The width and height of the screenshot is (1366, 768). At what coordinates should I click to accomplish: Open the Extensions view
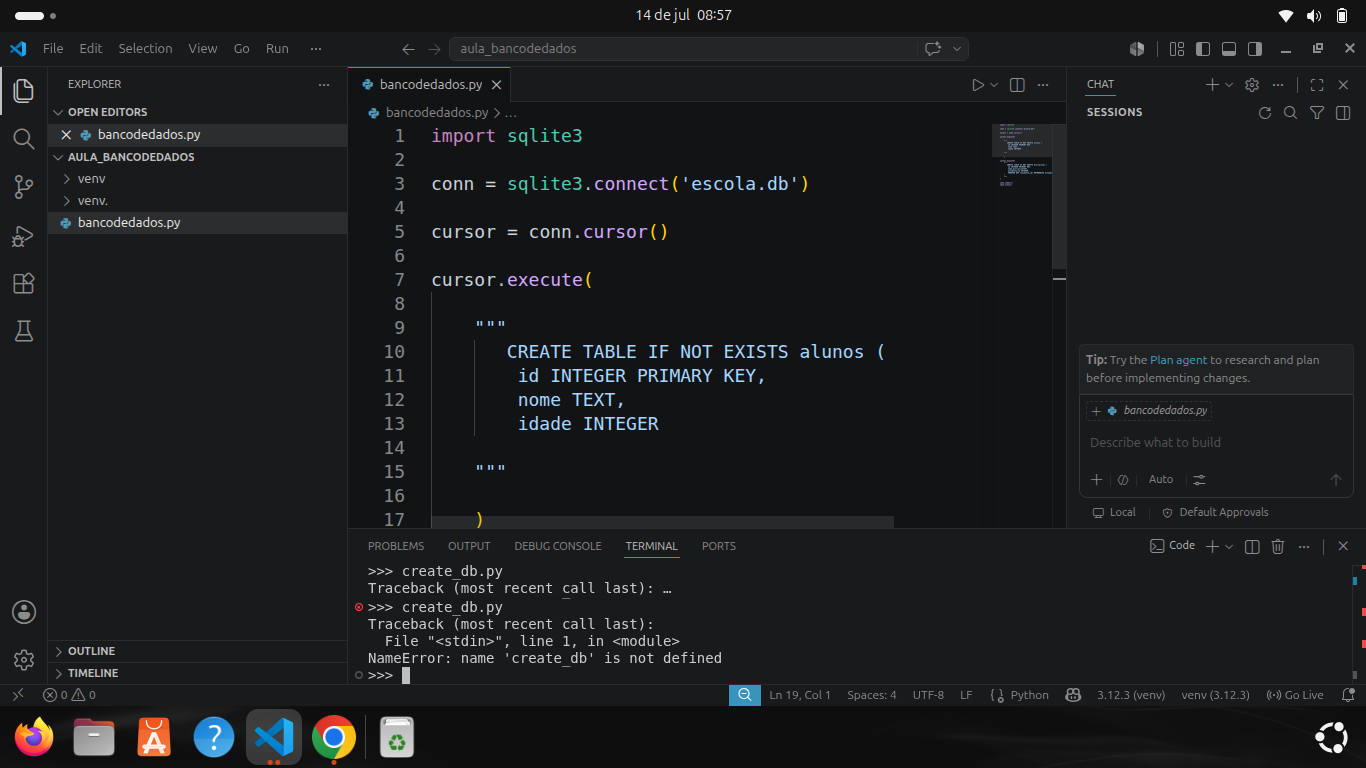tap(24, 284)
